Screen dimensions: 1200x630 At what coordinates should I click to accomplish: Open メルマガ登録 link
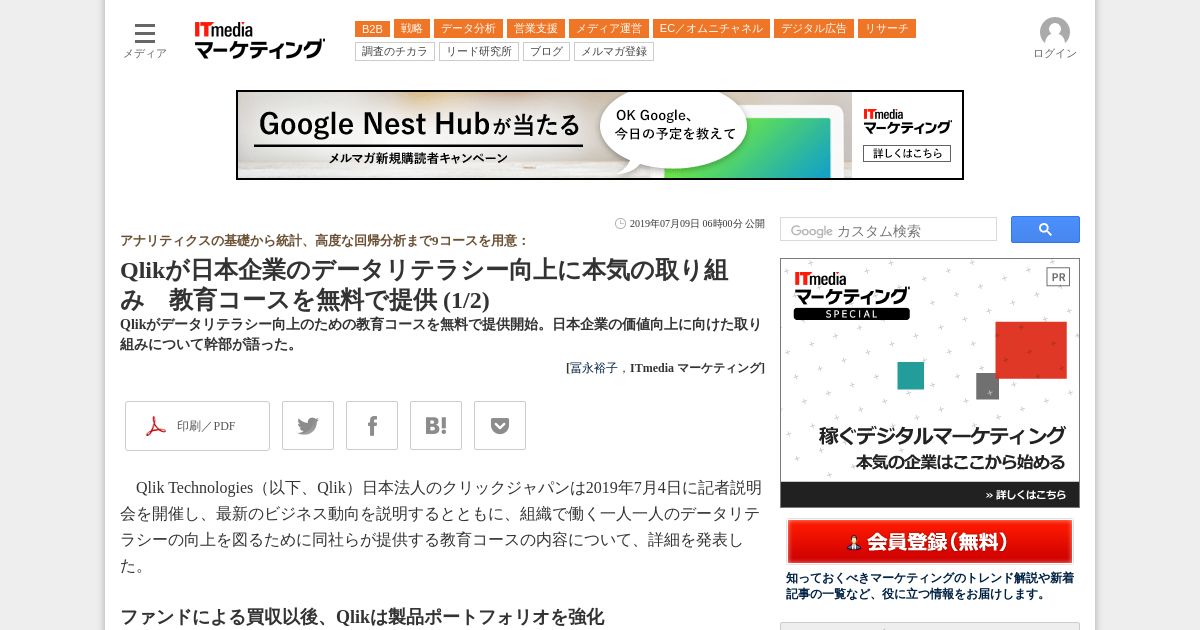(x=614, y=52)
